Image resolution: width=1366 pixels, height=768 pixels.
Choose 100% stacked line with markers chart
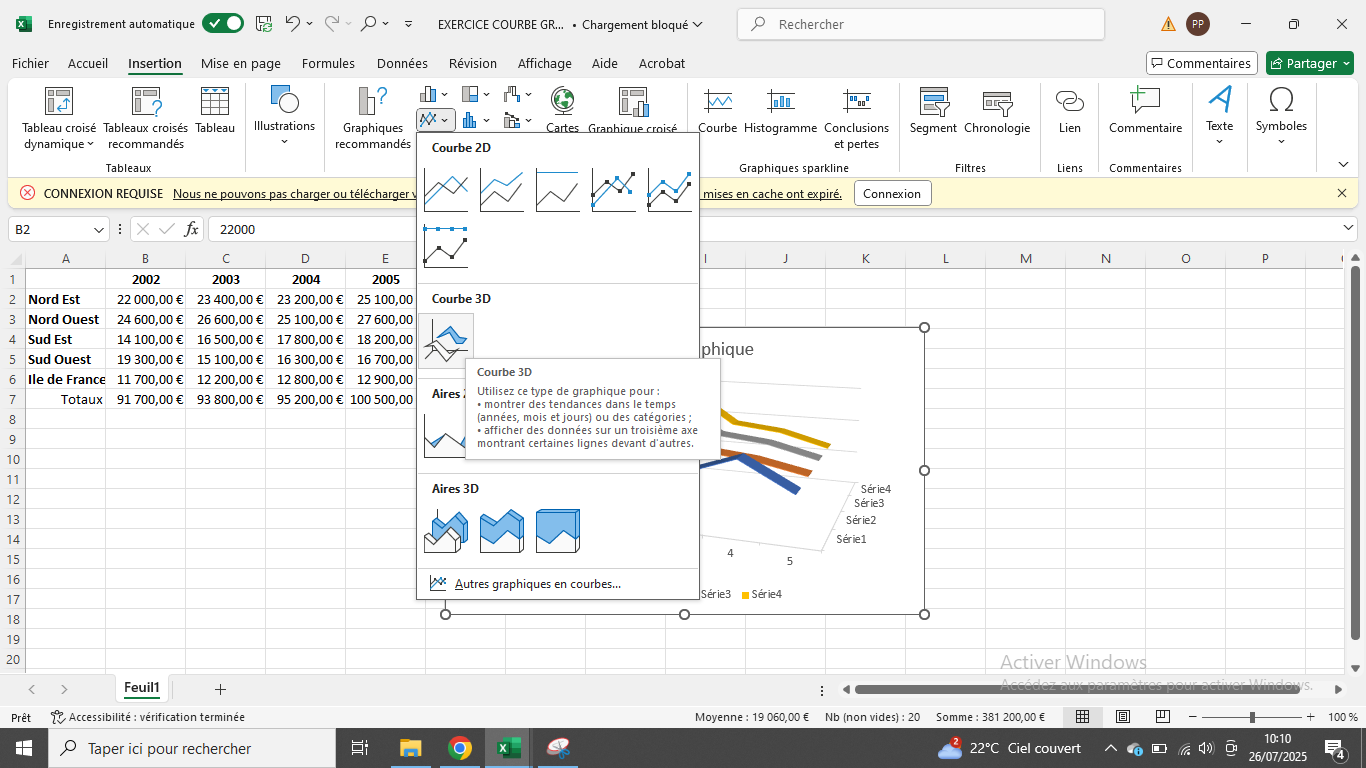point(446,246)
